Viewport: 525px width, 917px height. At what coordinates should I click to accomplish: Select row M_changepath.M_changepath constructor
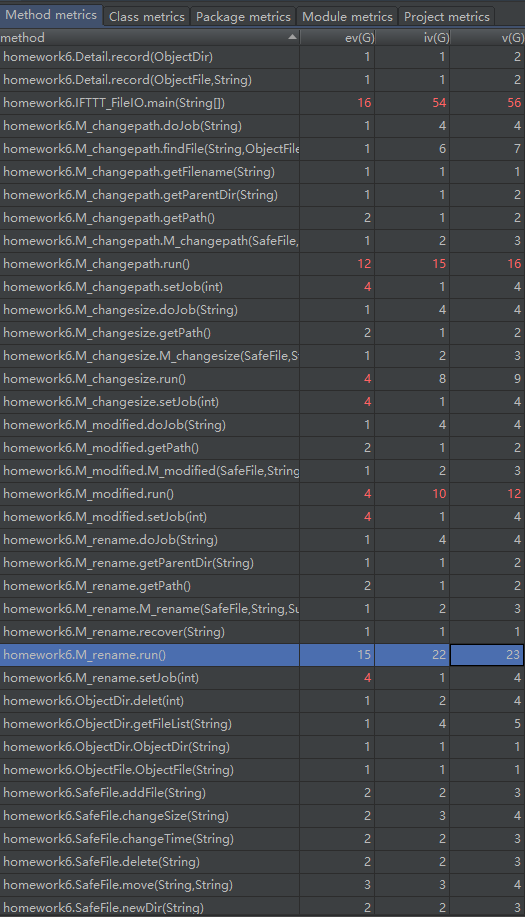pyautogui.click(x=262, y=241)
